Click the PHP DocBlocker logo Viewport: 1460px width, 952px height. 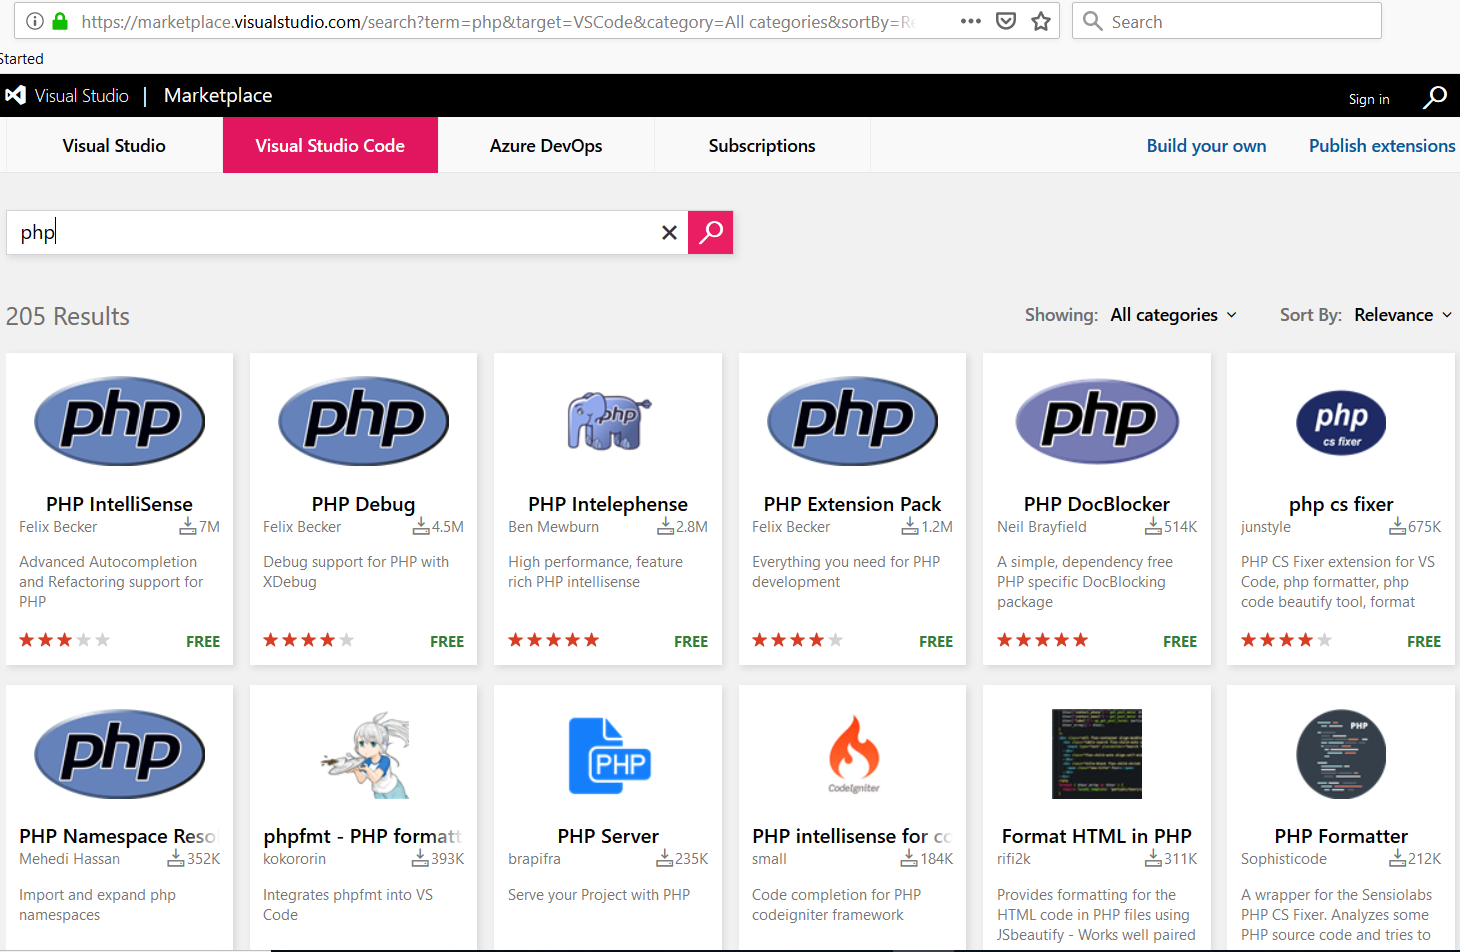click(x=1097, y=421)
